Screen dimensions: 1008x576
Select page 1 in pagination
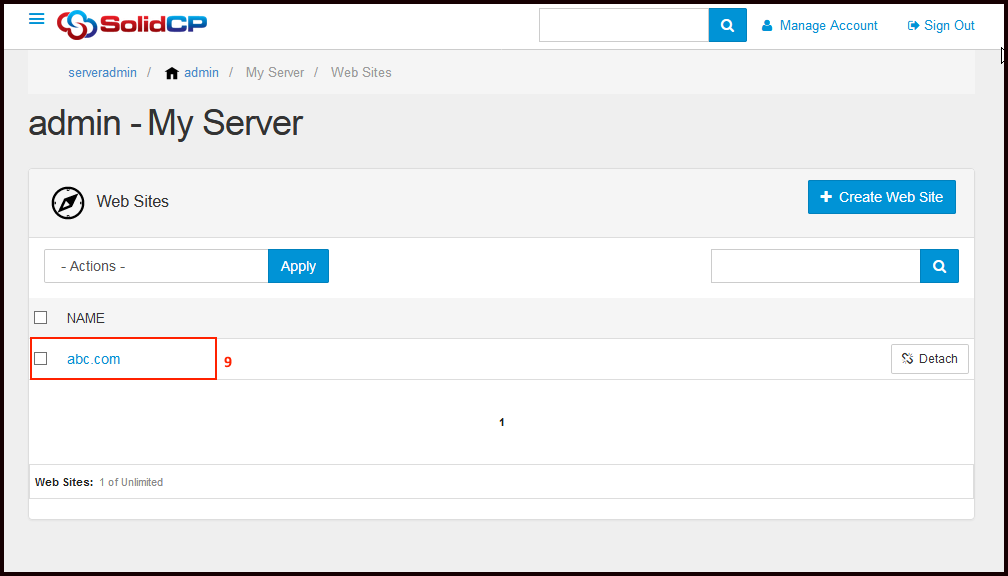pos(502,423)
